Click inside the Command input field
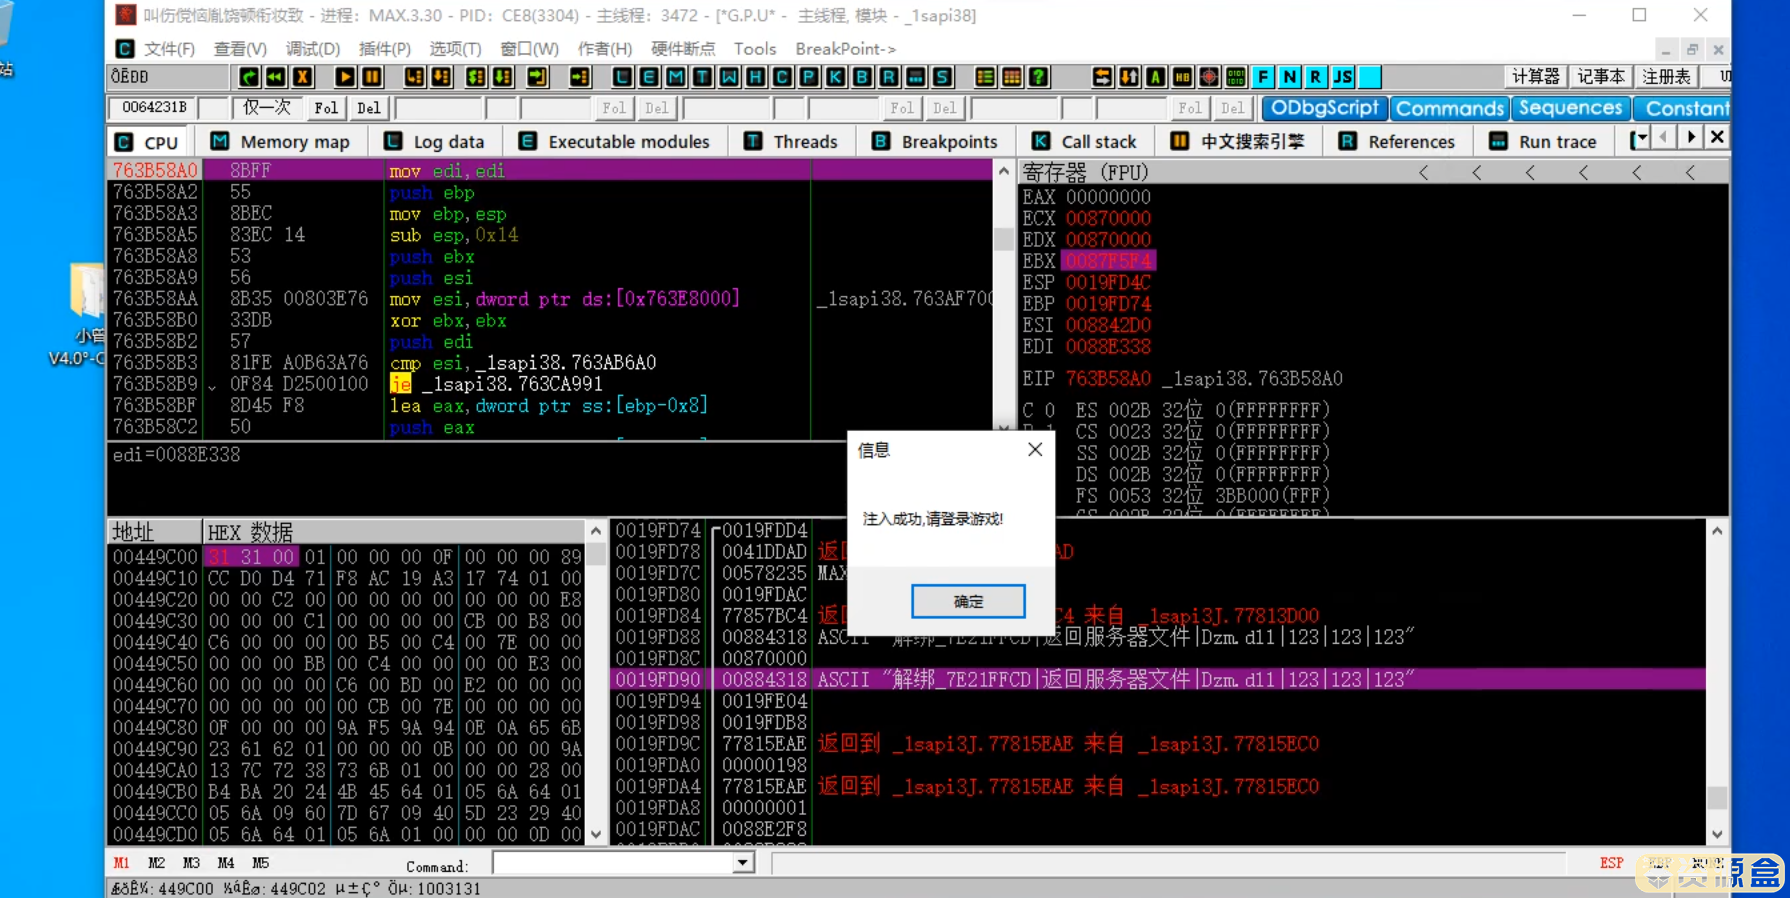 pyautogui.click(x=612, y=863)
